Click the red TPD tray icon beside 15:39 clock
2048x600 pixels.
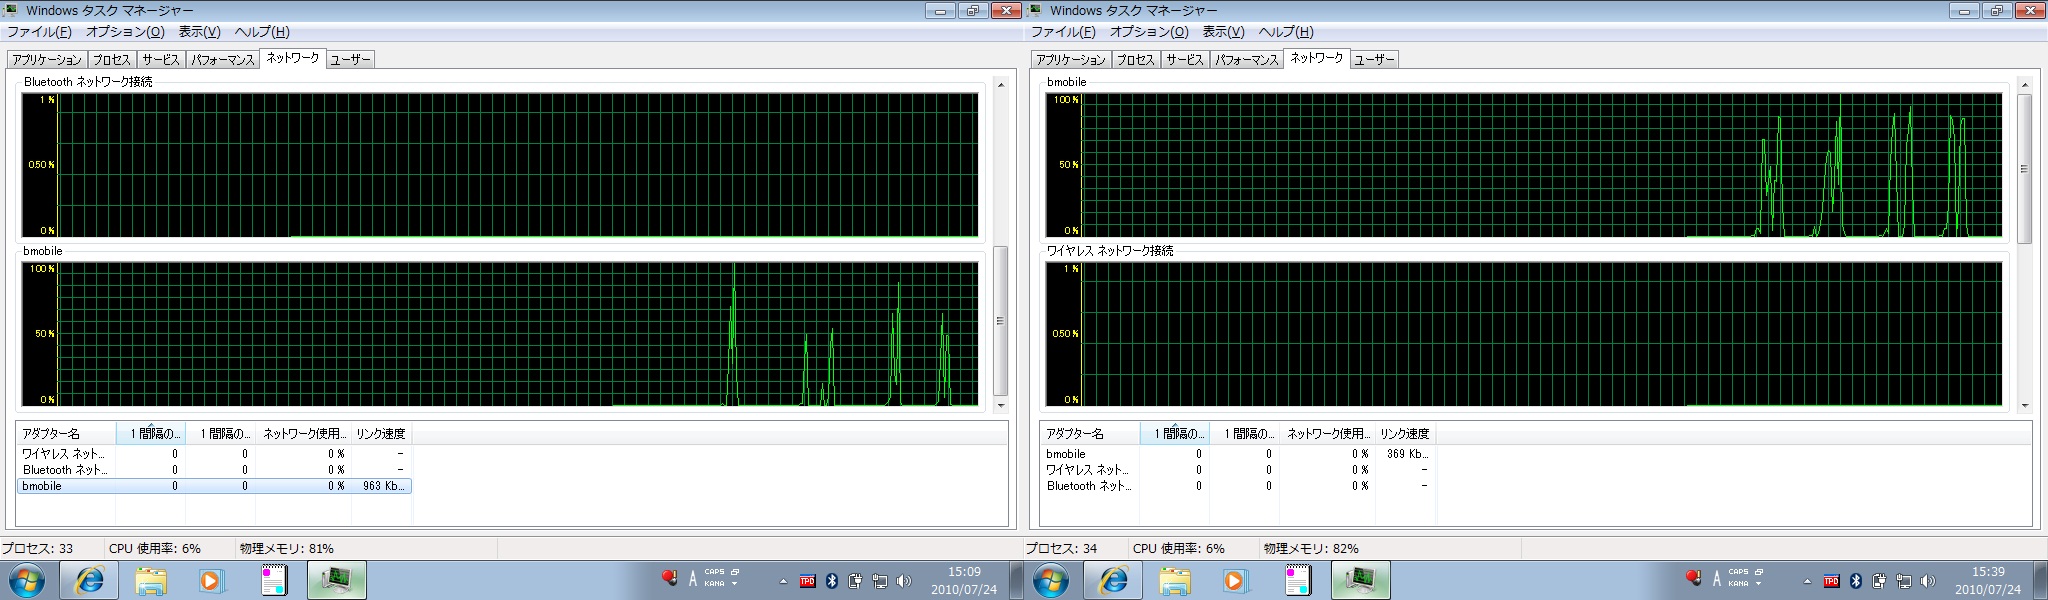click(x=1831, y=581)
